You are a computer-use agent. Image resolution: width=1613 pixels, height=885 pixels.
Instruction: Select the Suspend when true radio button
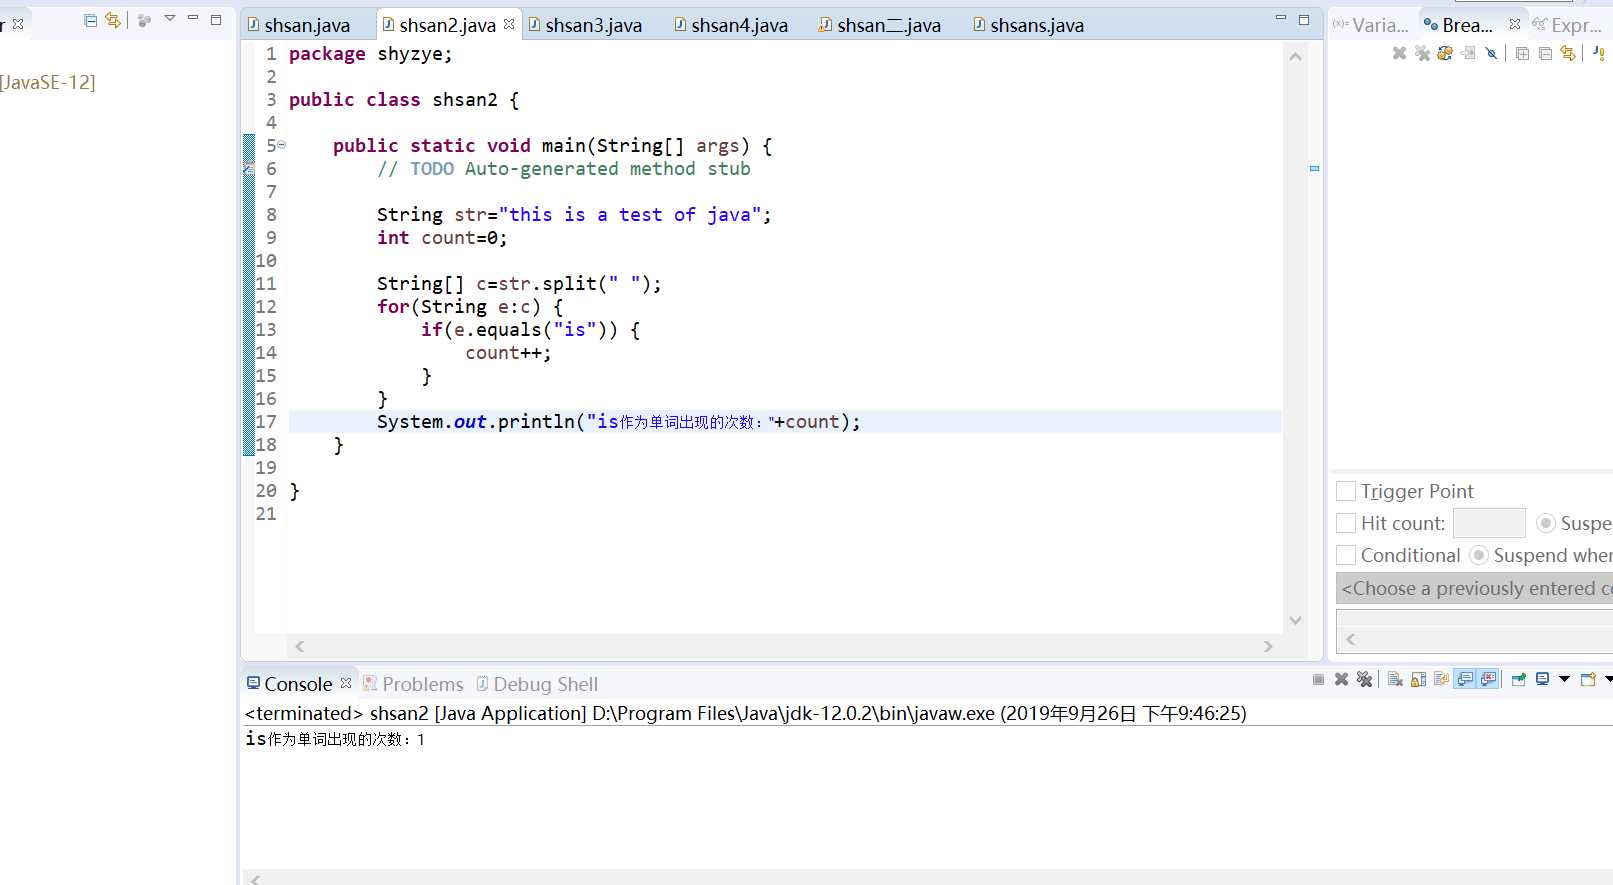[x=1479, y=555]
